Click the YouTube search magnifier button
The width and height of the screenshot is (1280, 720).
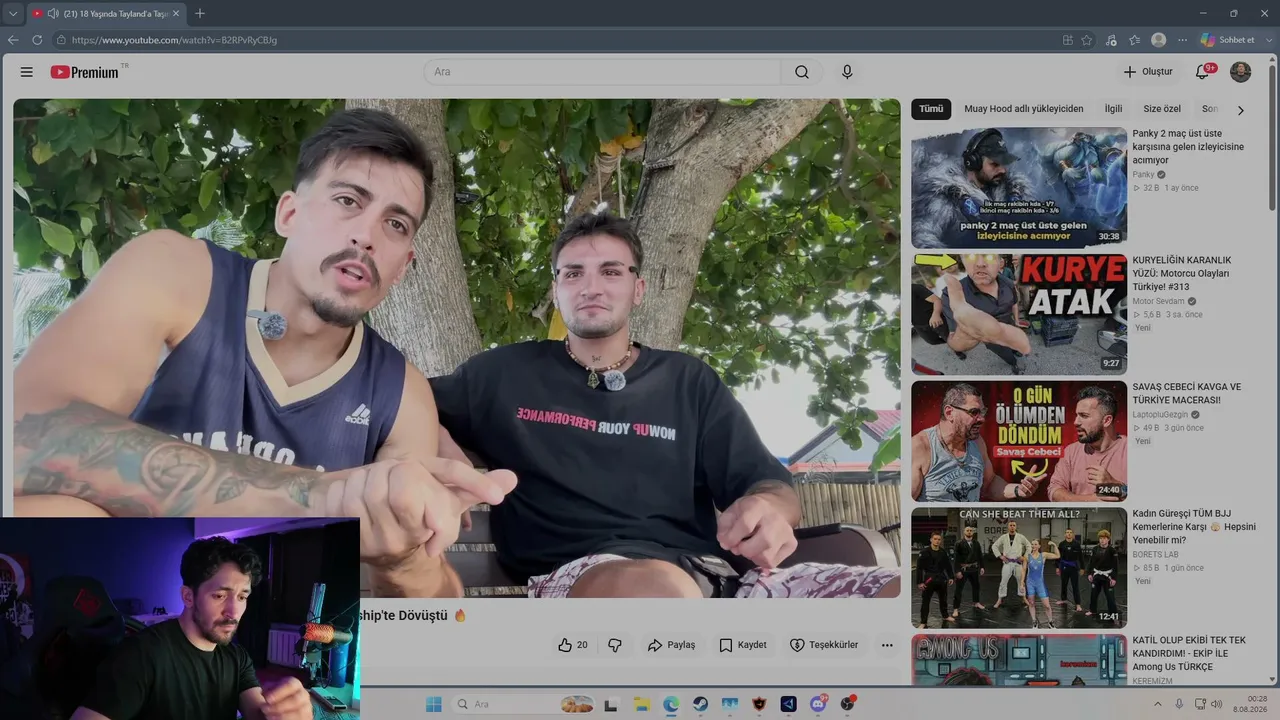[x=802, y=72]
